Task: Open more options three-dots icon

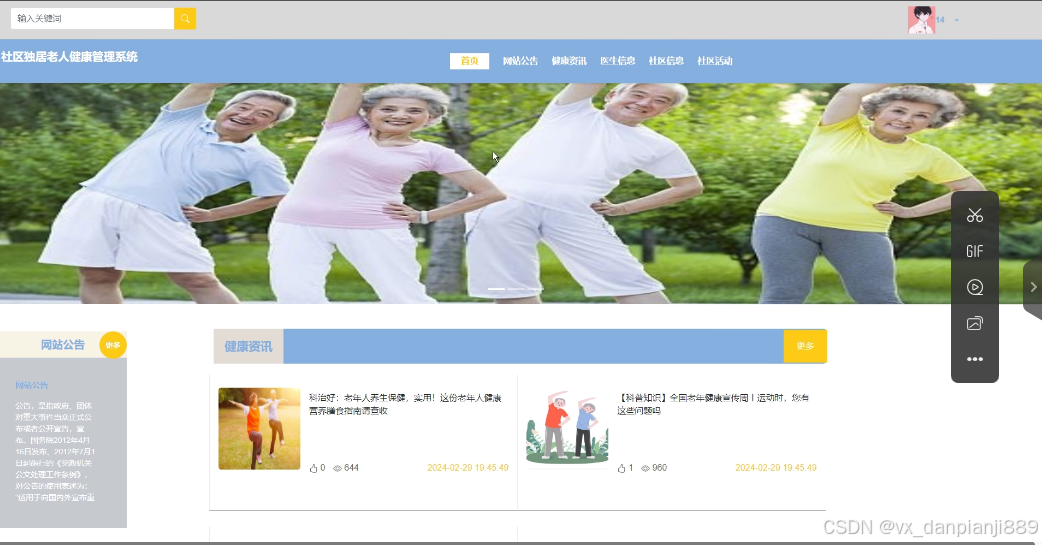Action: click(x=974, y=359)
